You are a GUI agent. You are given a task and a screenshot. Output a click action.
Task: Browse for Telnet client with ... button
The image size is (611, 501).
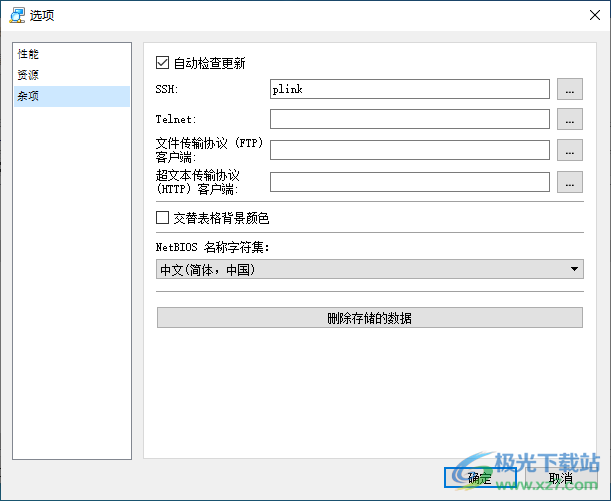click(570, 119)
